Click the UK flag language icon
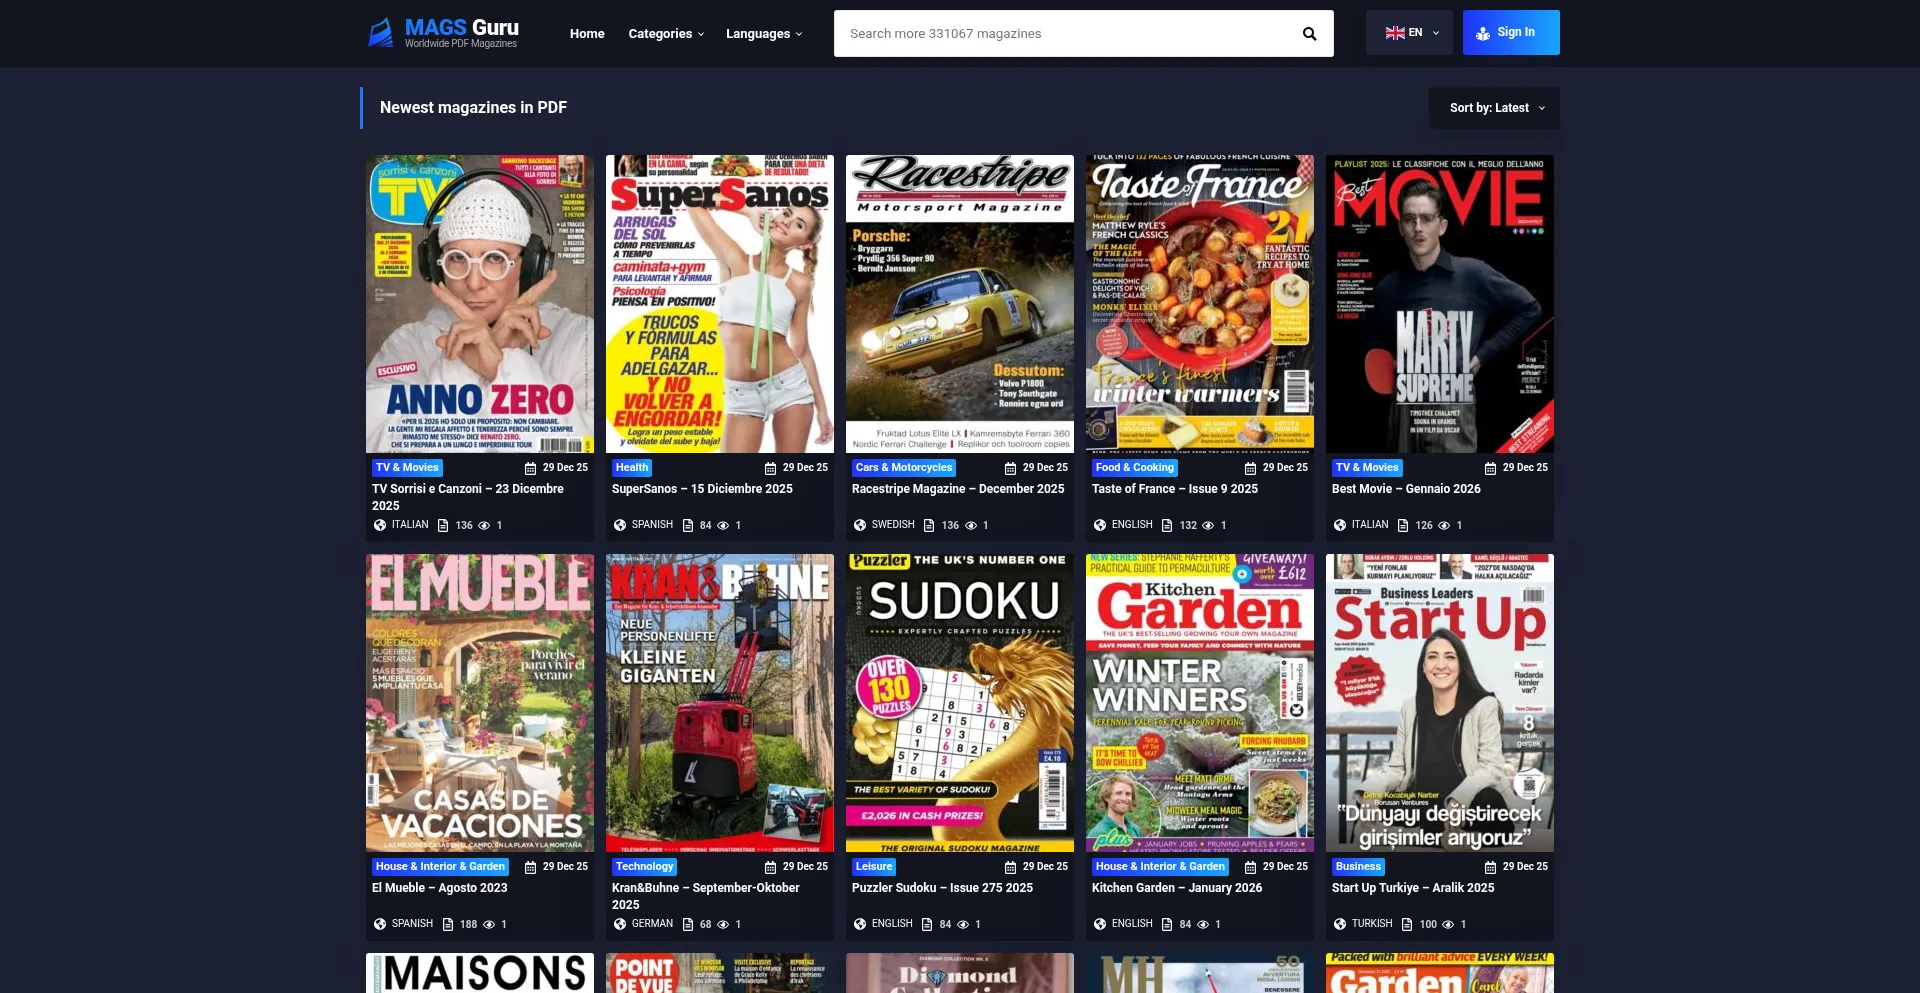The image size is (1920, 993). coord(1394,33)
